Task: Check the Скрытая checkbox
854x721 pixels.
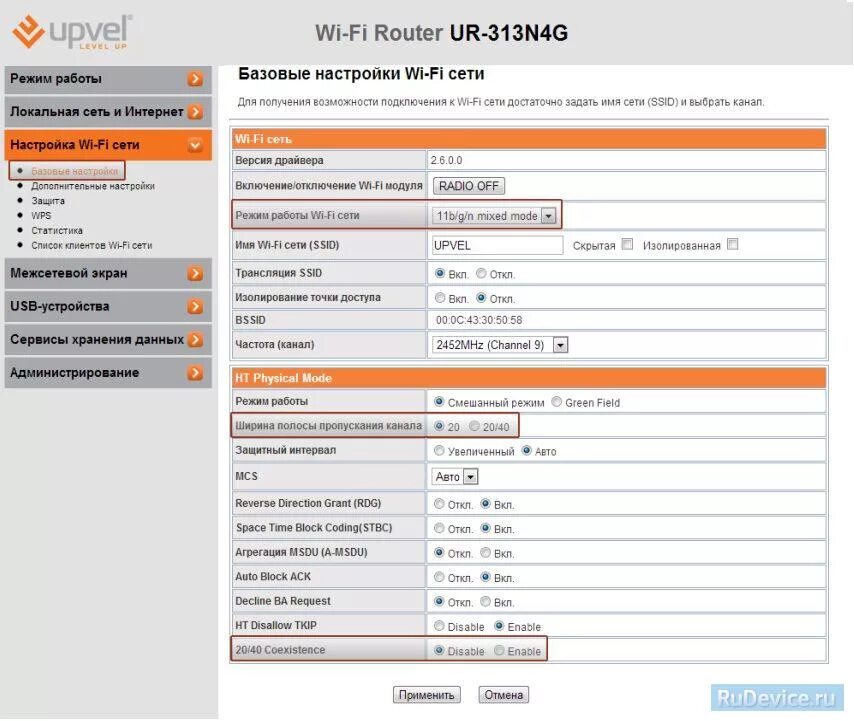Action: click(x=628, y=243)
